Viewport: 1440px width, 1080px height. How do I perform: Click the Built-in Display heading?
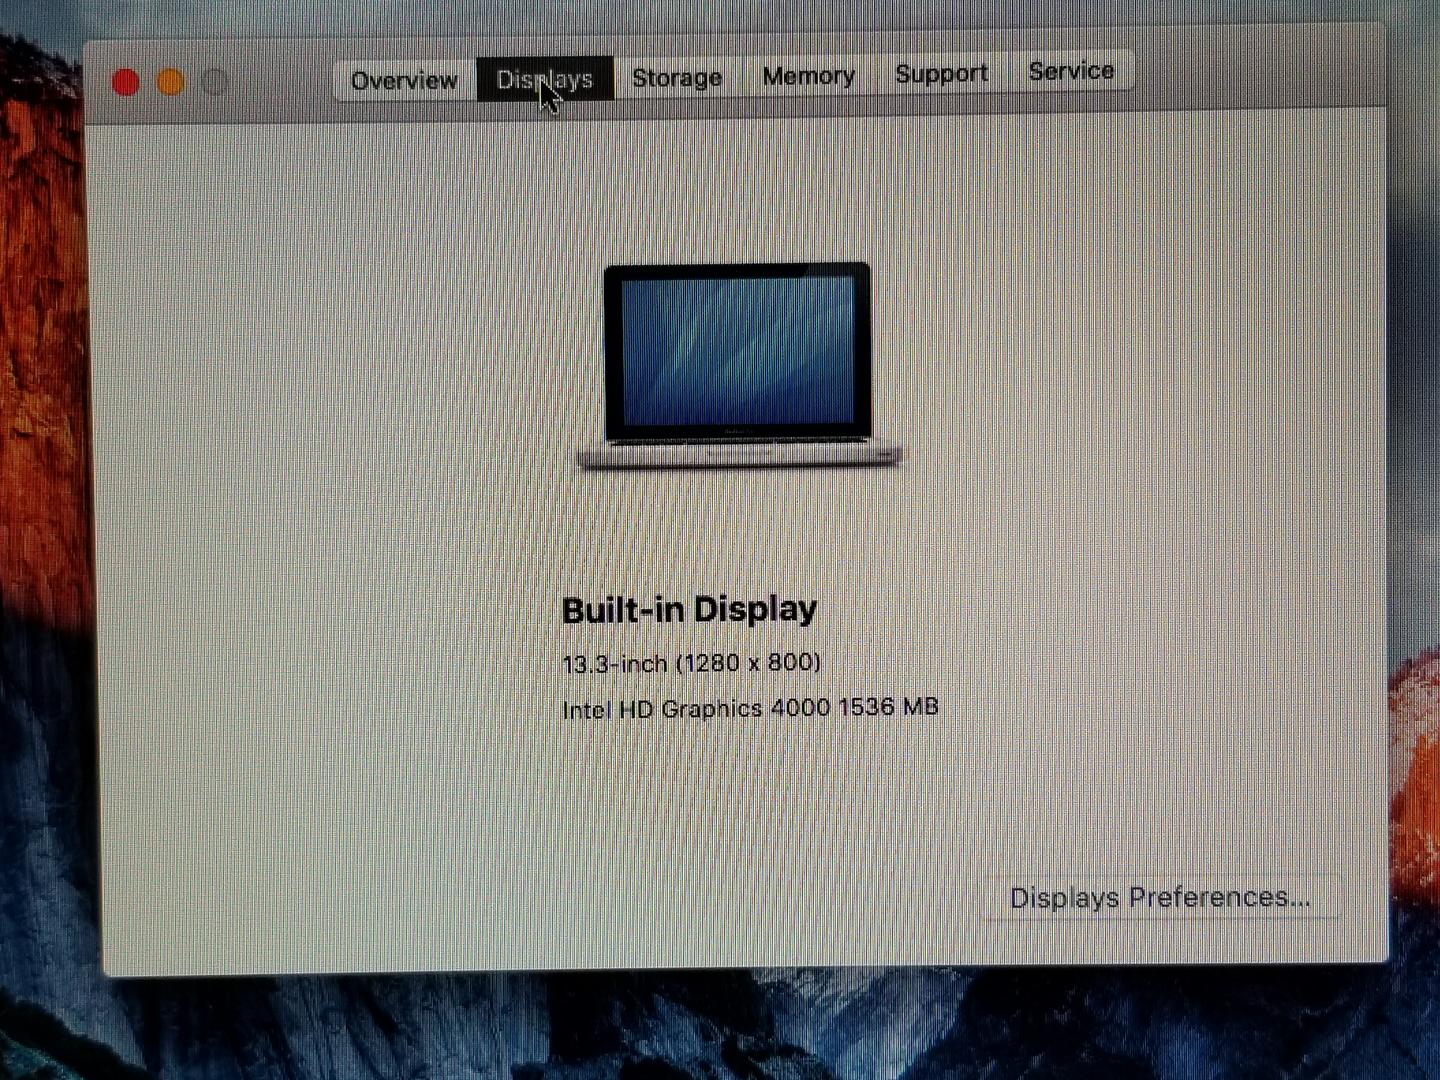click(690, 609)
